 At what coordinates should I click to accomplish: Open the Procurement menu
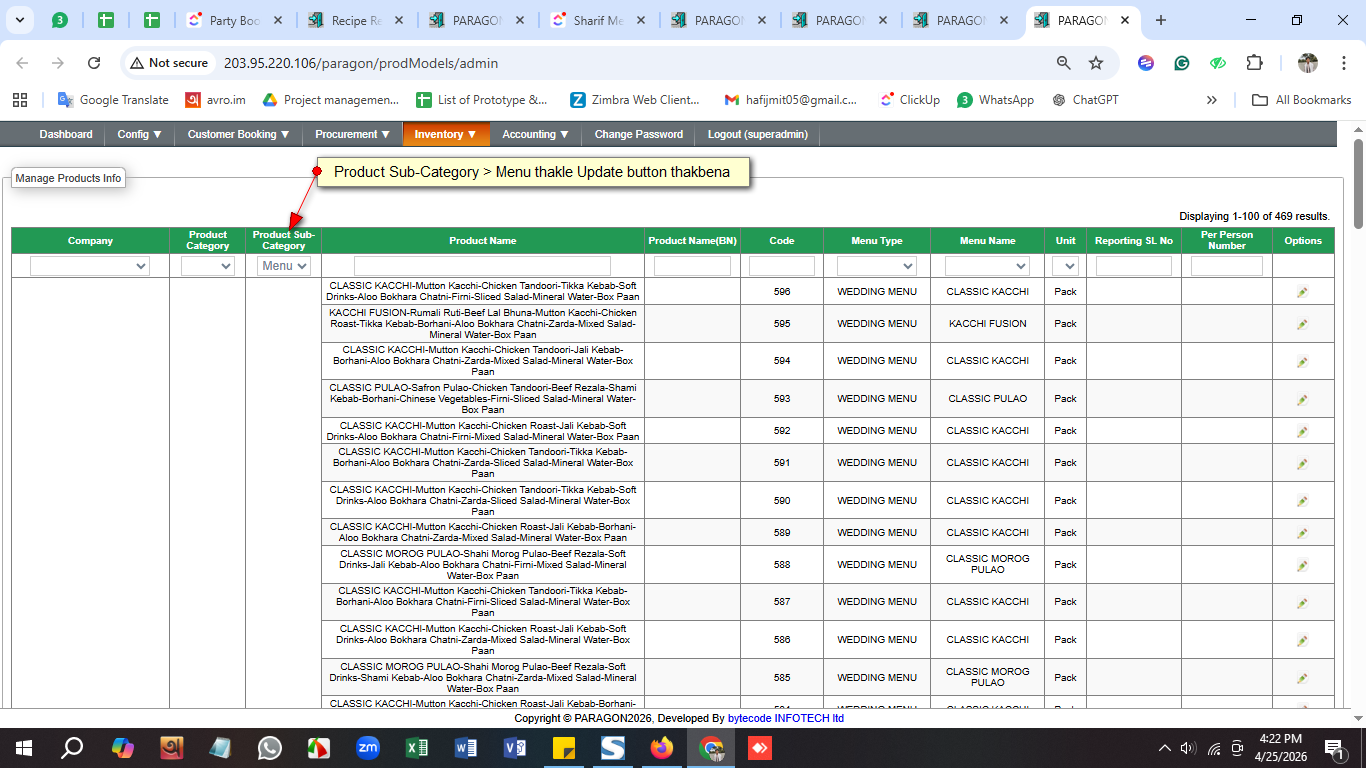tap(352, 134)
